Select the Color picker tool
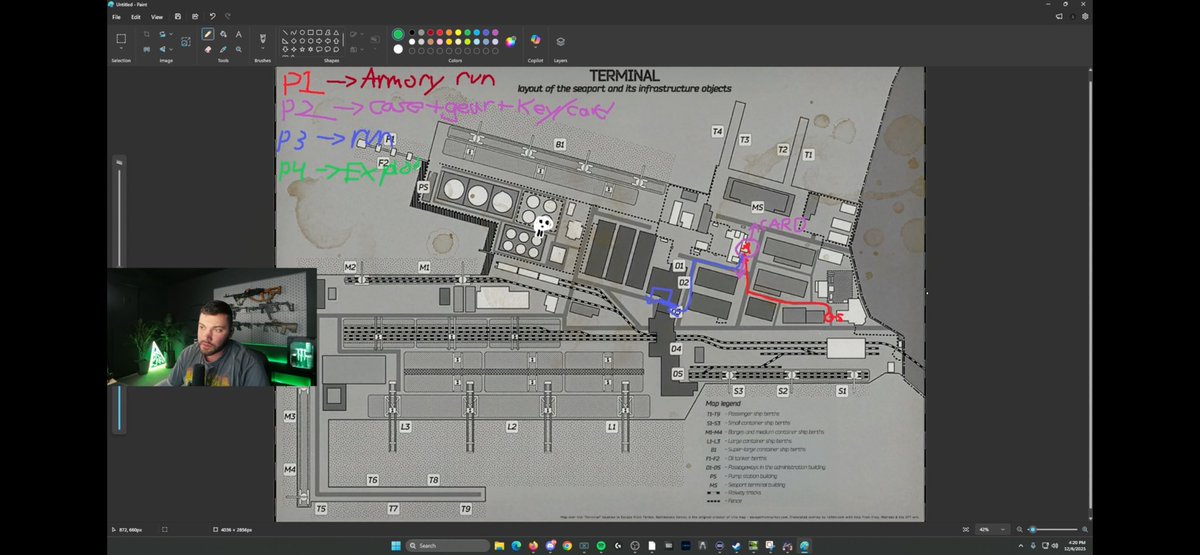The width and height of the screenshot is (1200, 555). coord(223,49)
